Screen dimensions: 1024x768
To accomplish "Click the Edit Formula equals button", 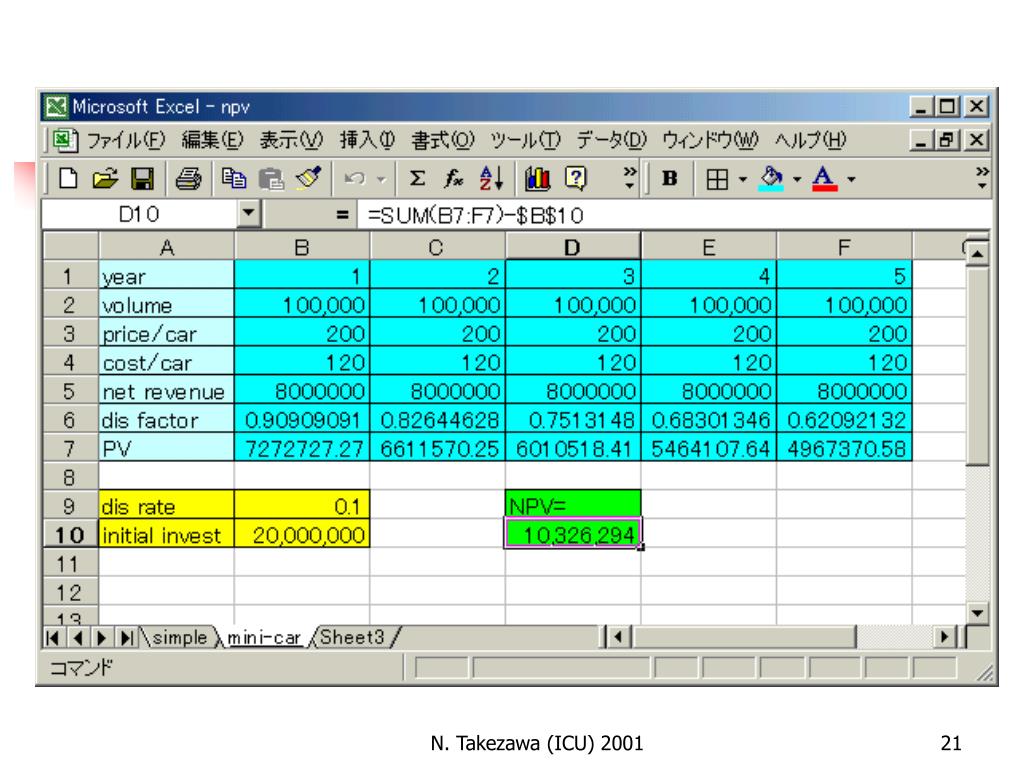I will (x=341, y=214).
